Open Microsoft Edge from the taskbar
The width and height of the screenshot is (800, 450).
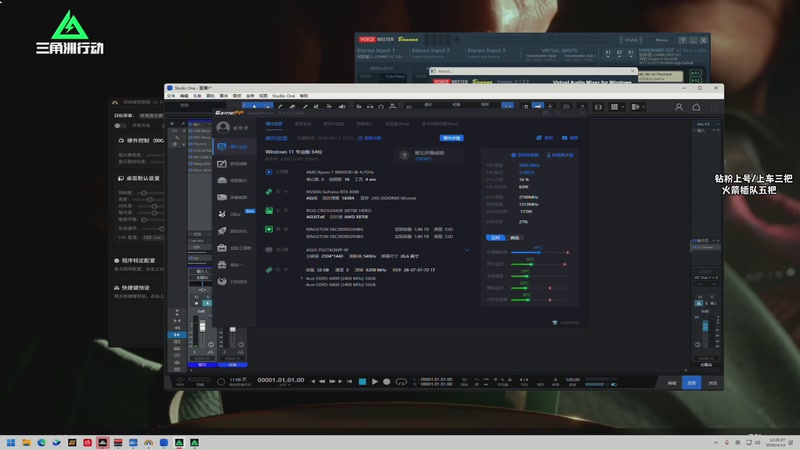click(x=41, y=442)
